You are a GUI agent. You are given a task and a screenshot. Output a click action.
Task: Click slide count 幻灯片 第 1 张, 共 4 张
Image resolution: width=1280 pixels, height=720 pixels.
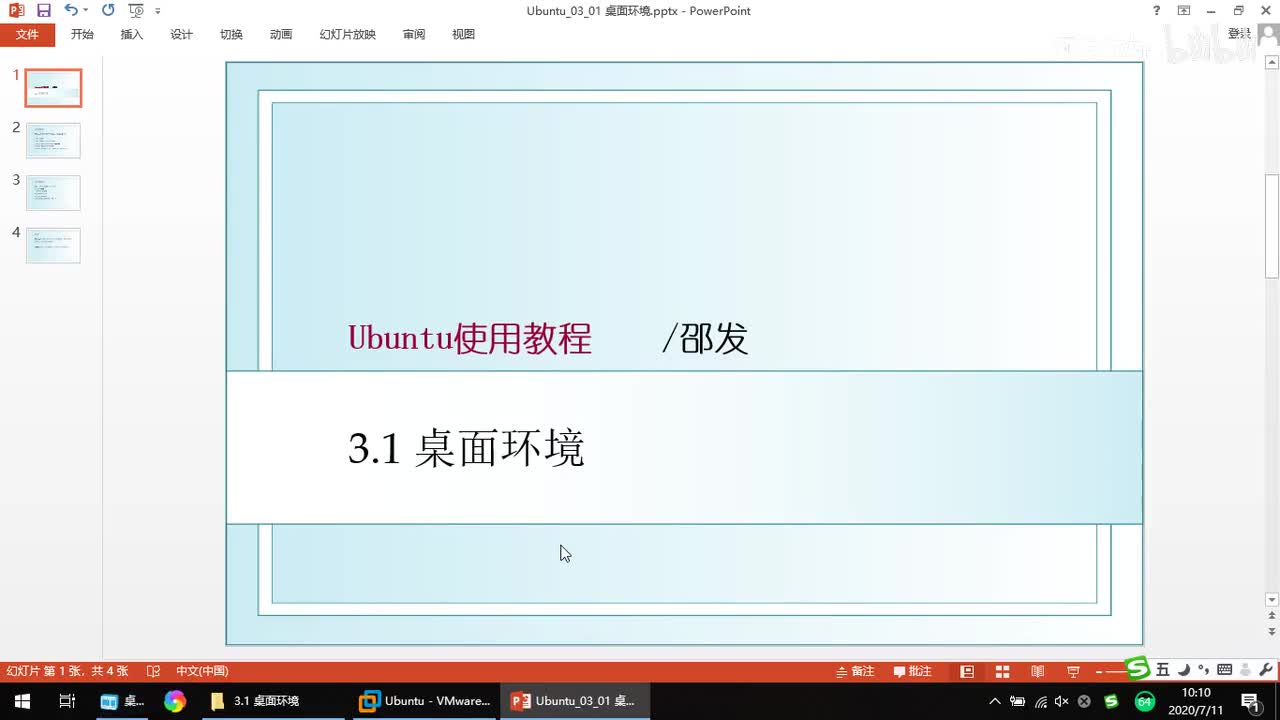coord(67,671)
